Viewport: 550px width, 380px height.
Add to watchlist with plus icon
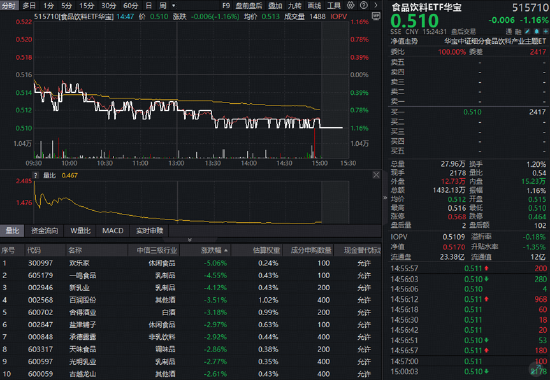tap(545, 31)
